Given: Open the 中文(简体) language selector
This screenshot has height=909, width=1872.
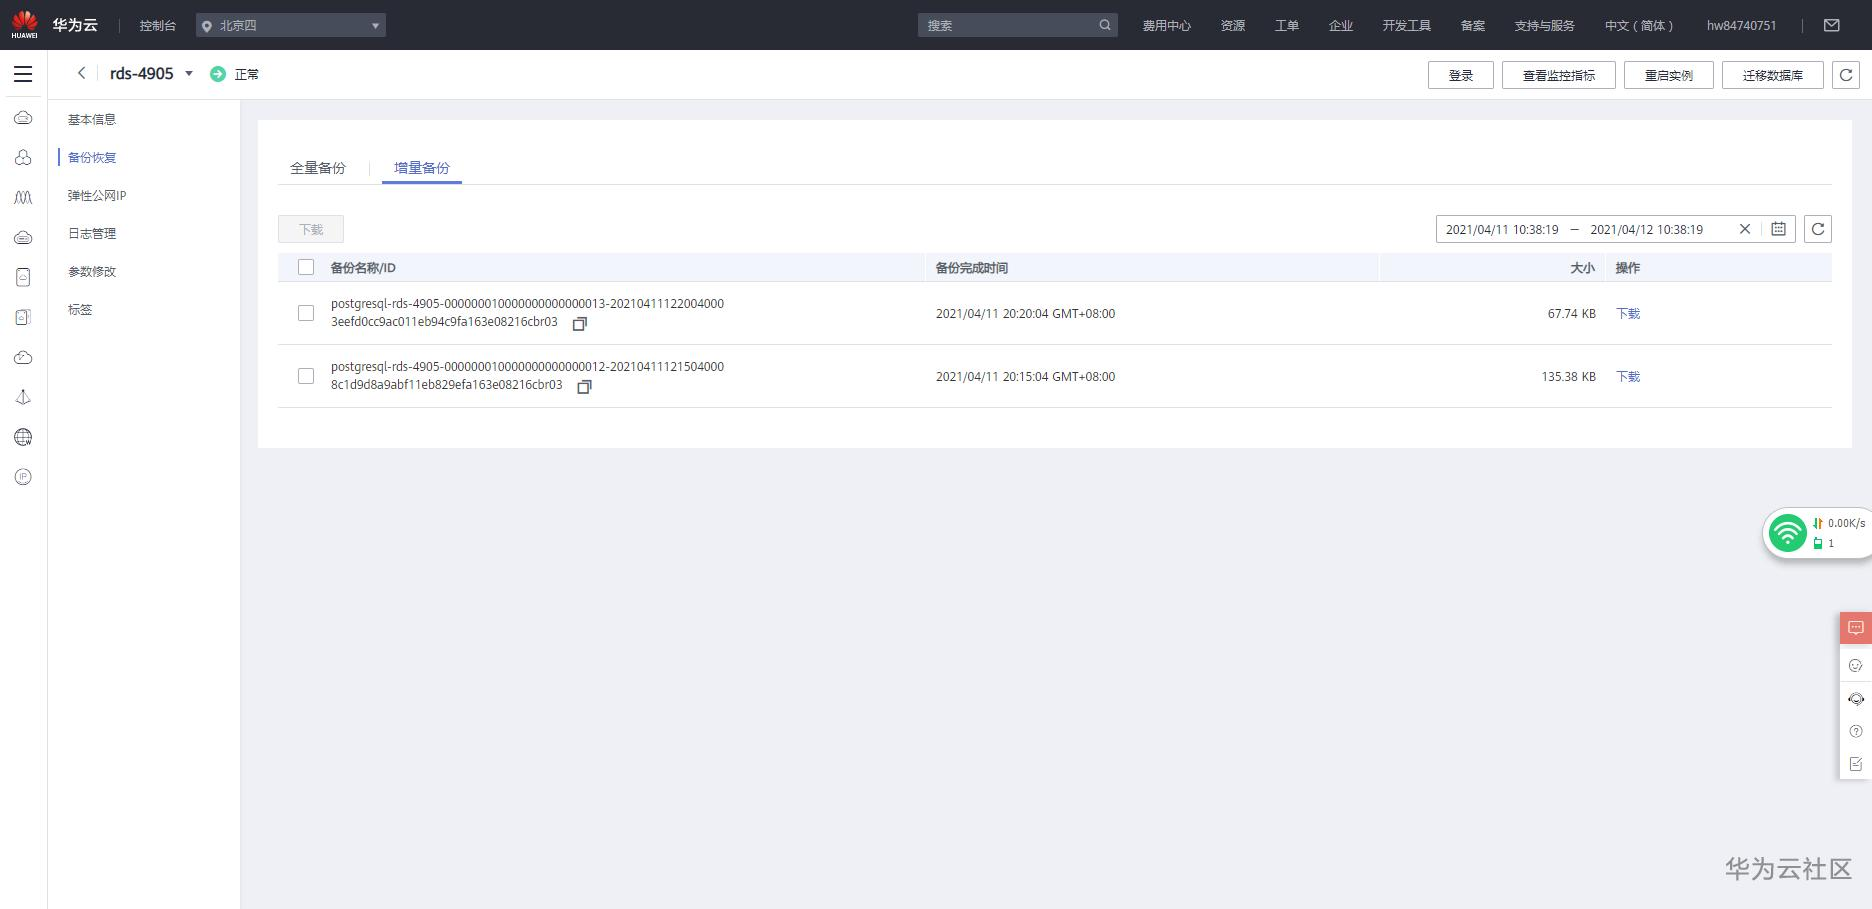Looking at the screenshot, I should (x=1639, y=26).
